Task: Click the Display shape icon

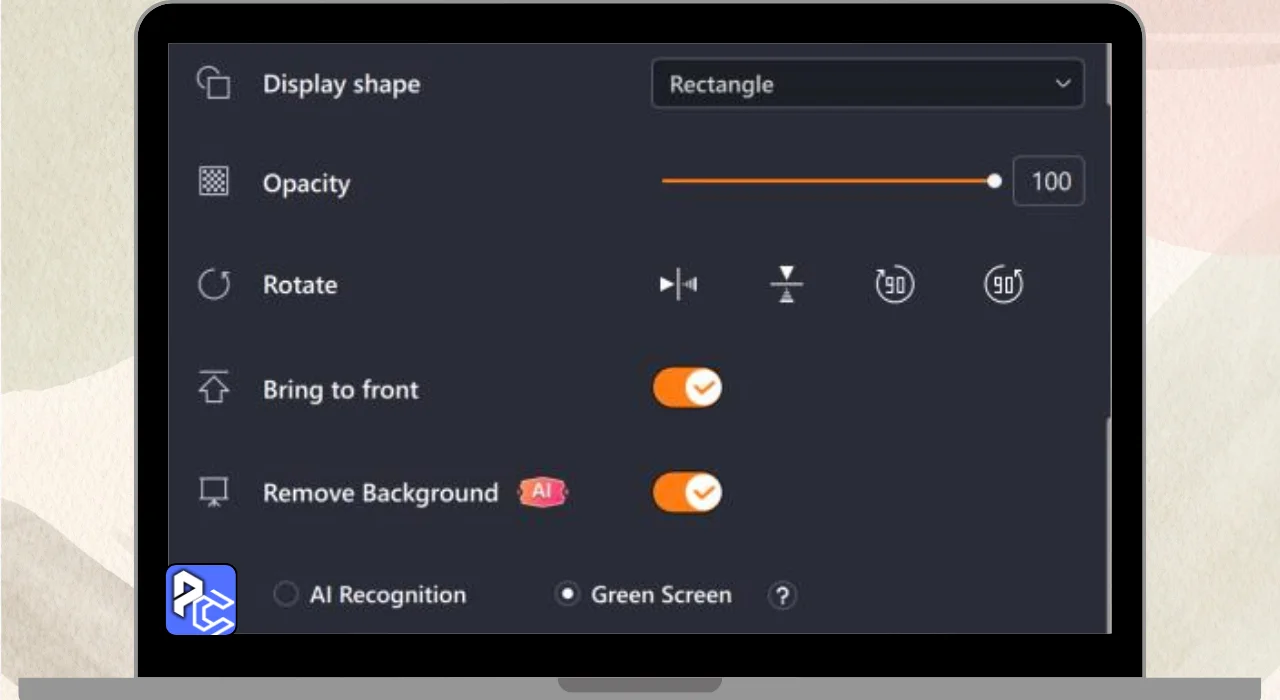Action: [213, 83]
